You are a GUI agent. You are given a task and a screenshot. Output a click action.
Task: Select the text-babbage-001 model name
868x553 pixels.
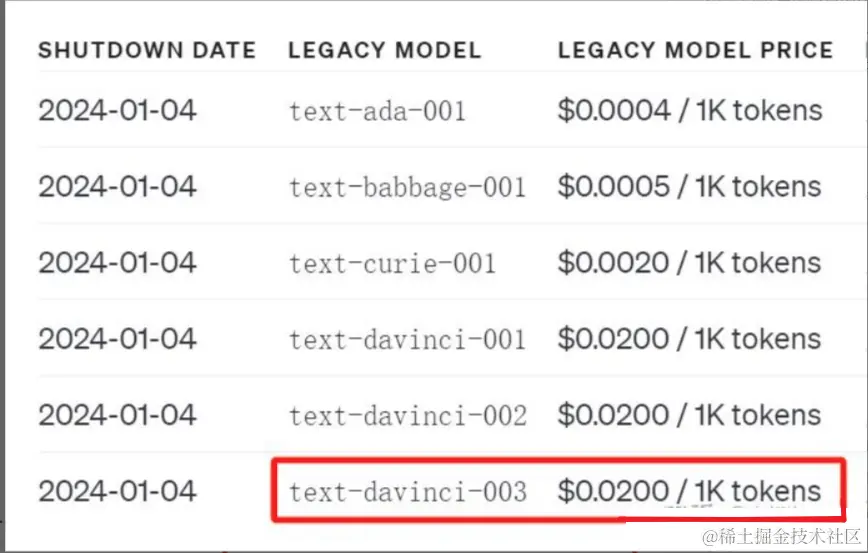tap(407, 187)
